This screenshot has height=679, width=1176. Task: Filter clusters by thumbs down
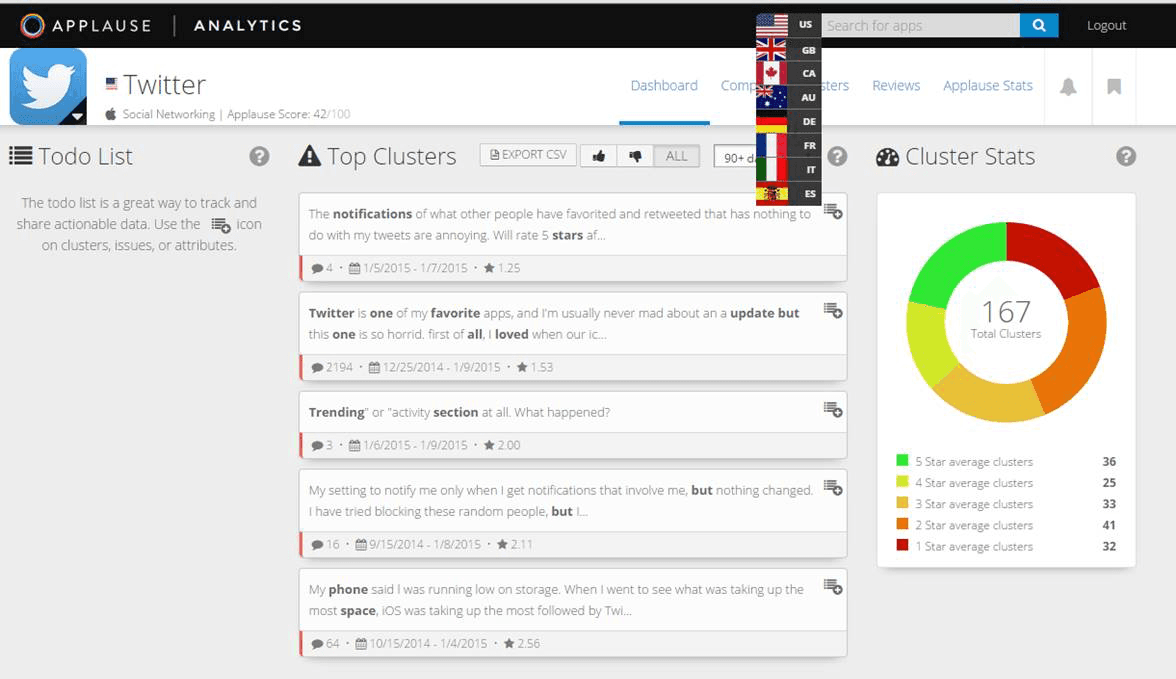click(635, 156)
